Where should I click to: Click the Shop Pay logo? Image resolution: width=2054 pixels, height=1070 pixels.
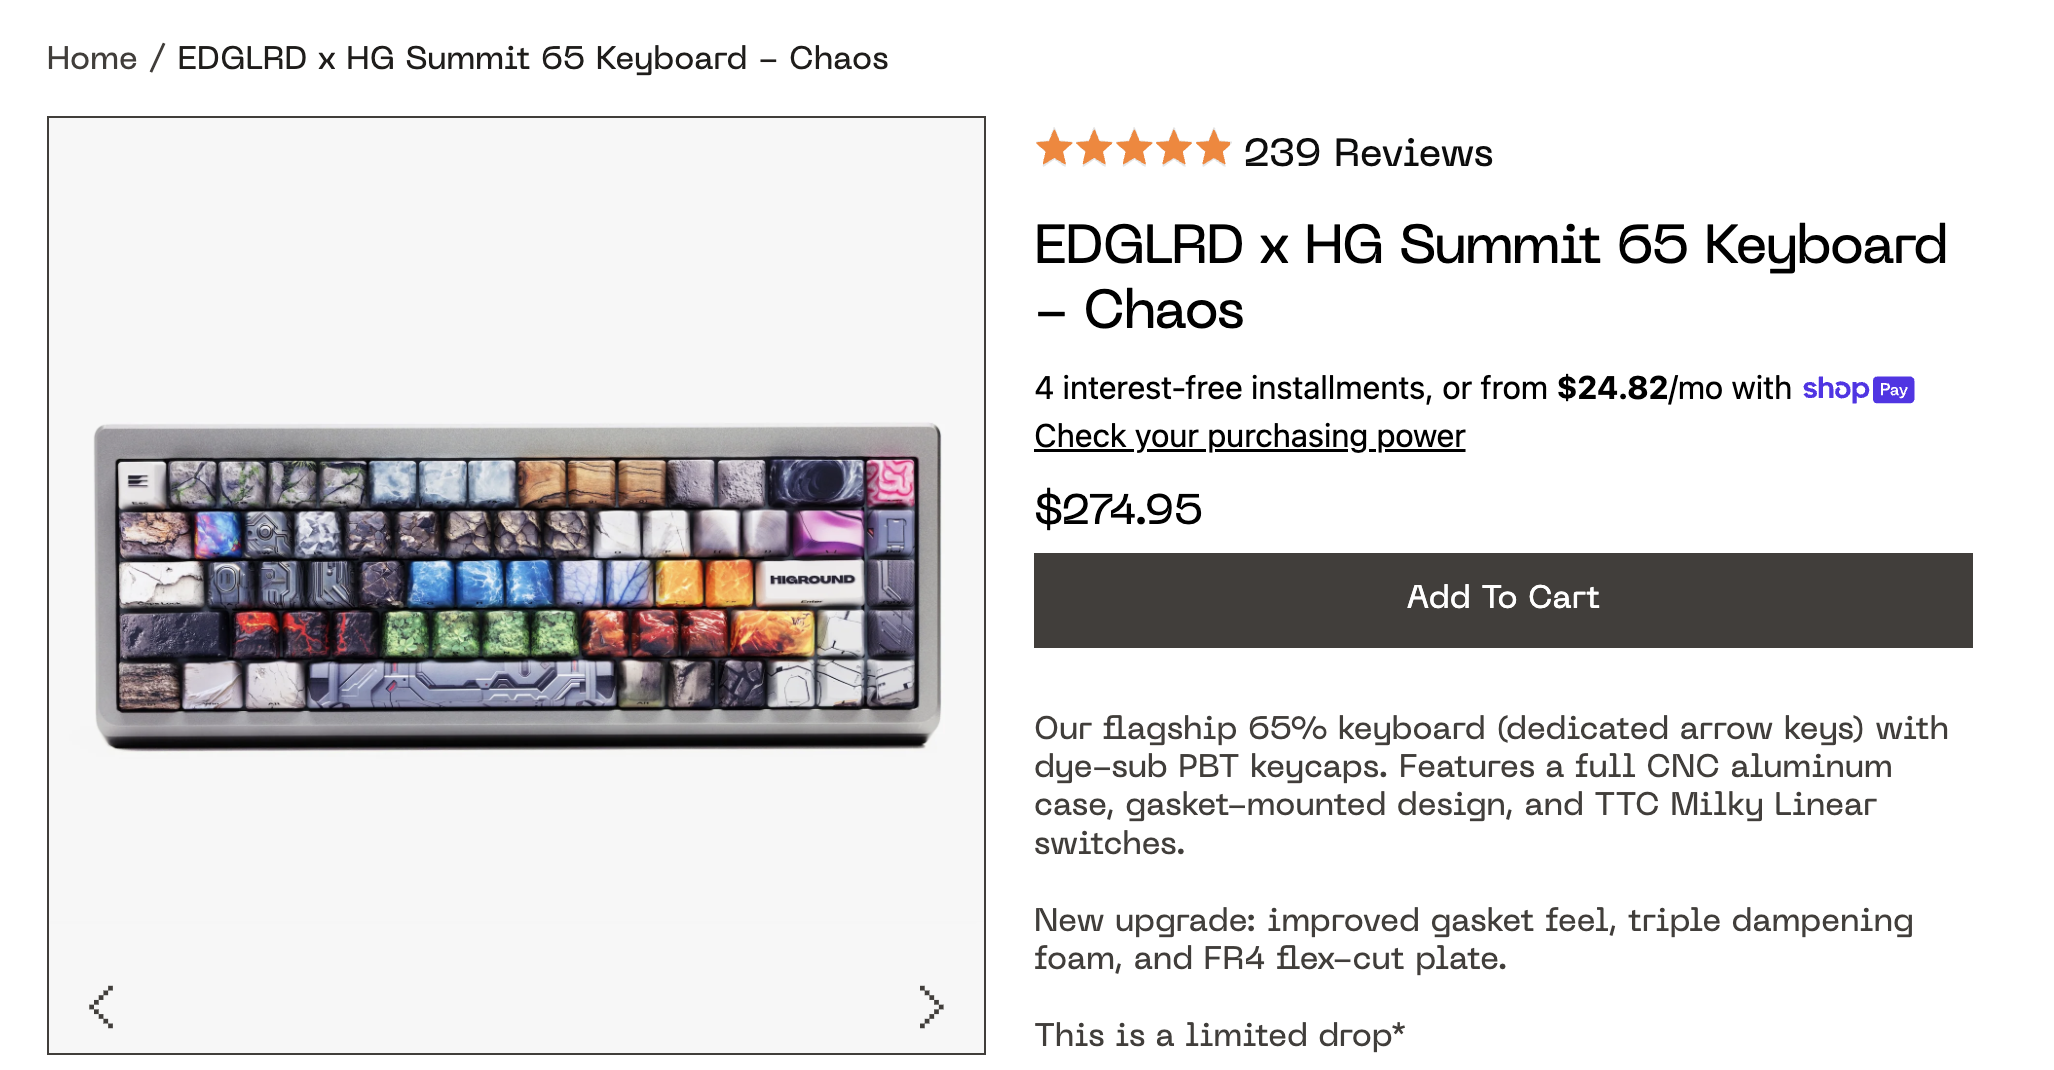click(1857, 389)
